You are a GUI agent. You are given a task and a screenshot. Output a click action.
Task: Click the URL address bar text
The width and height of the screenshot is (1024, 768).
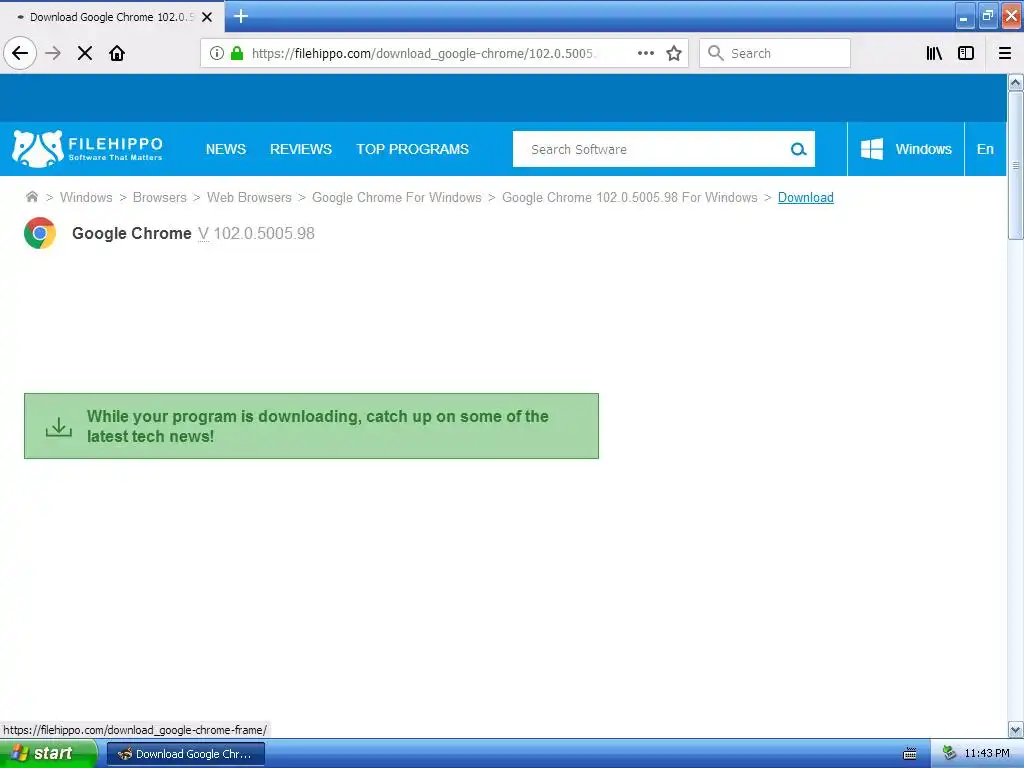423,53
